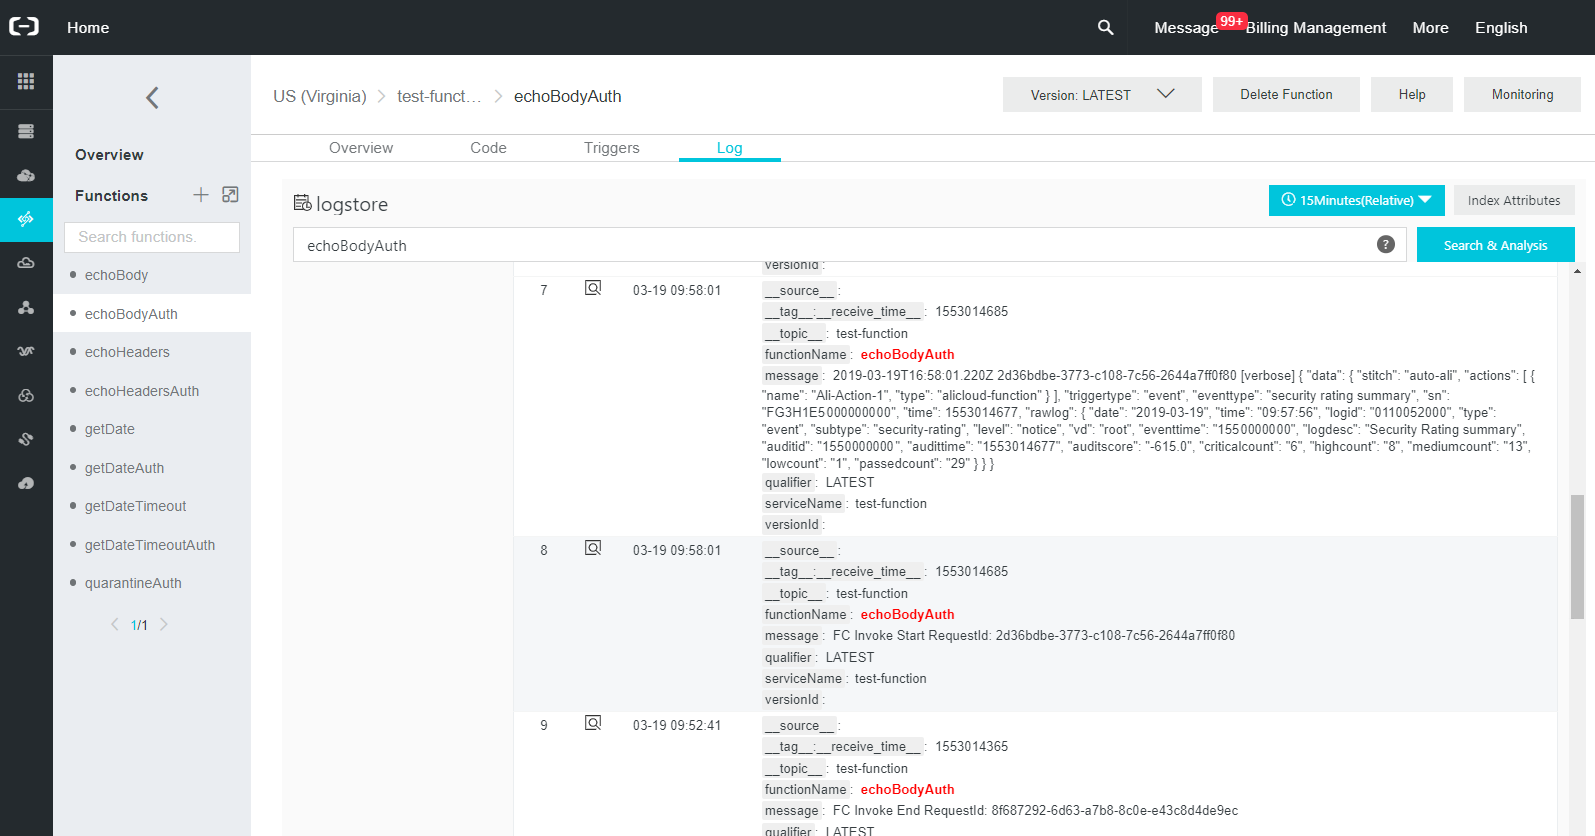Click the Search & Analysis button
Screen dimensions: 1595x836
point(1495,245)
